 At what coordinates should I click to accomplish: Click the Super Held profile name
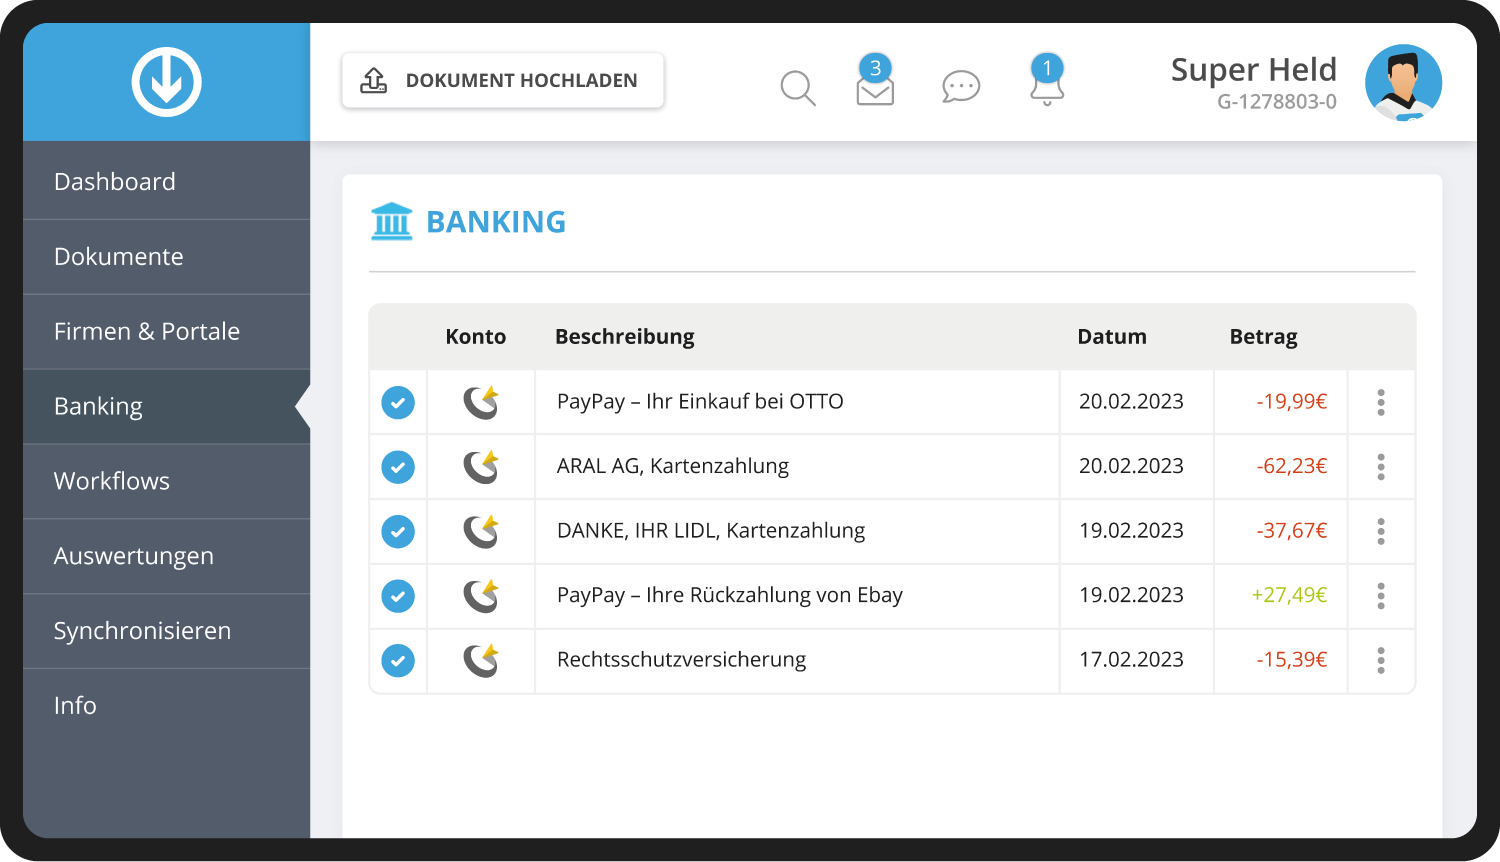[x=1254, y=69]
